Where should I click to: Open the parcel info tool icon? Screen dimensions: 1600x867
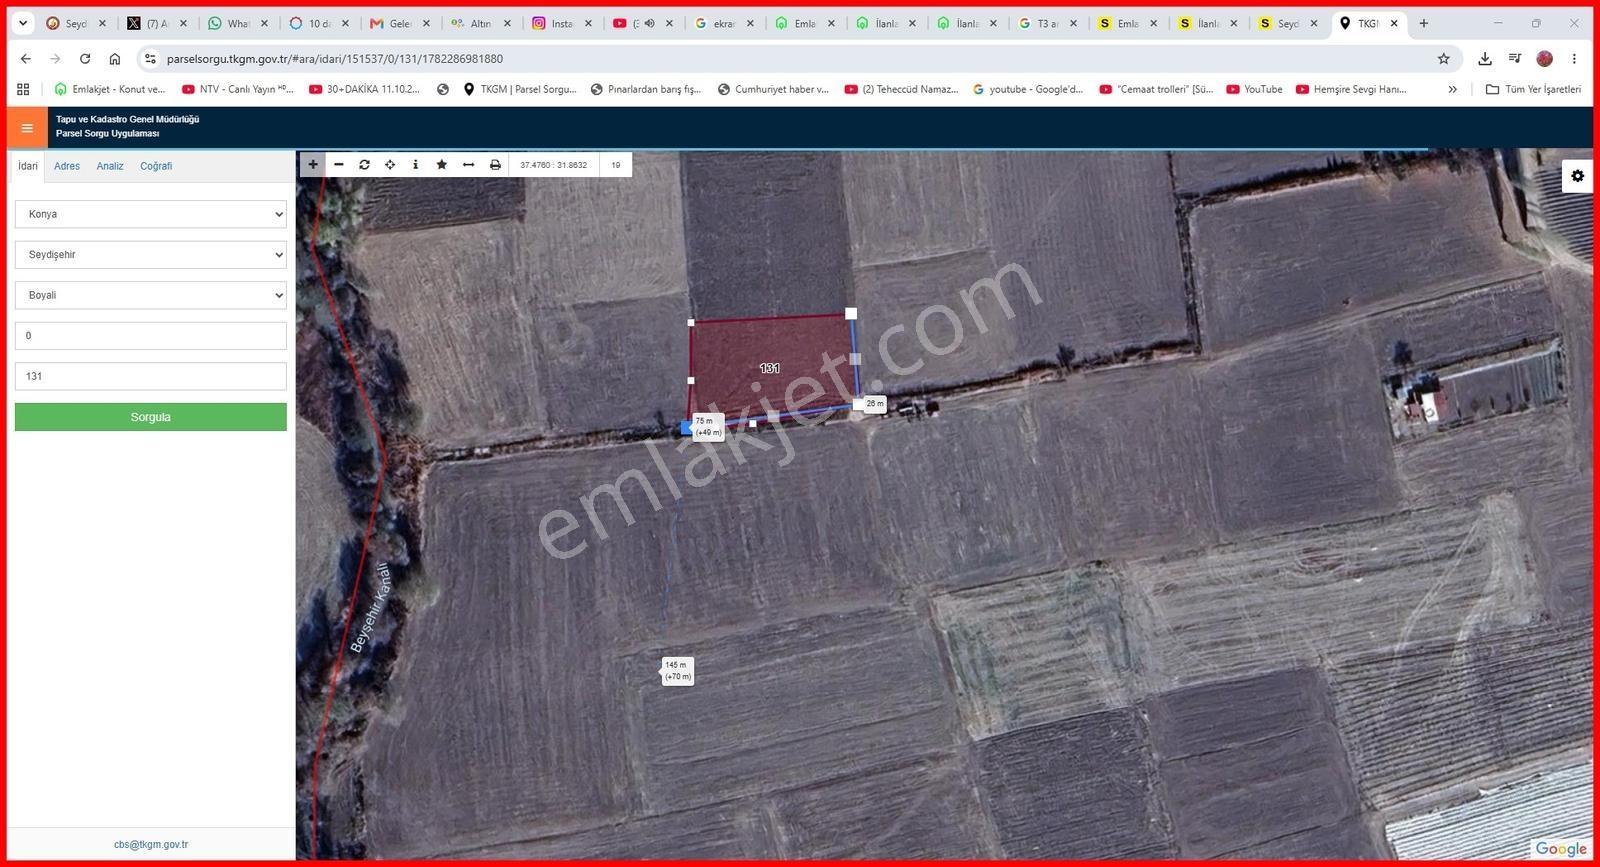(x=416, y=164)
